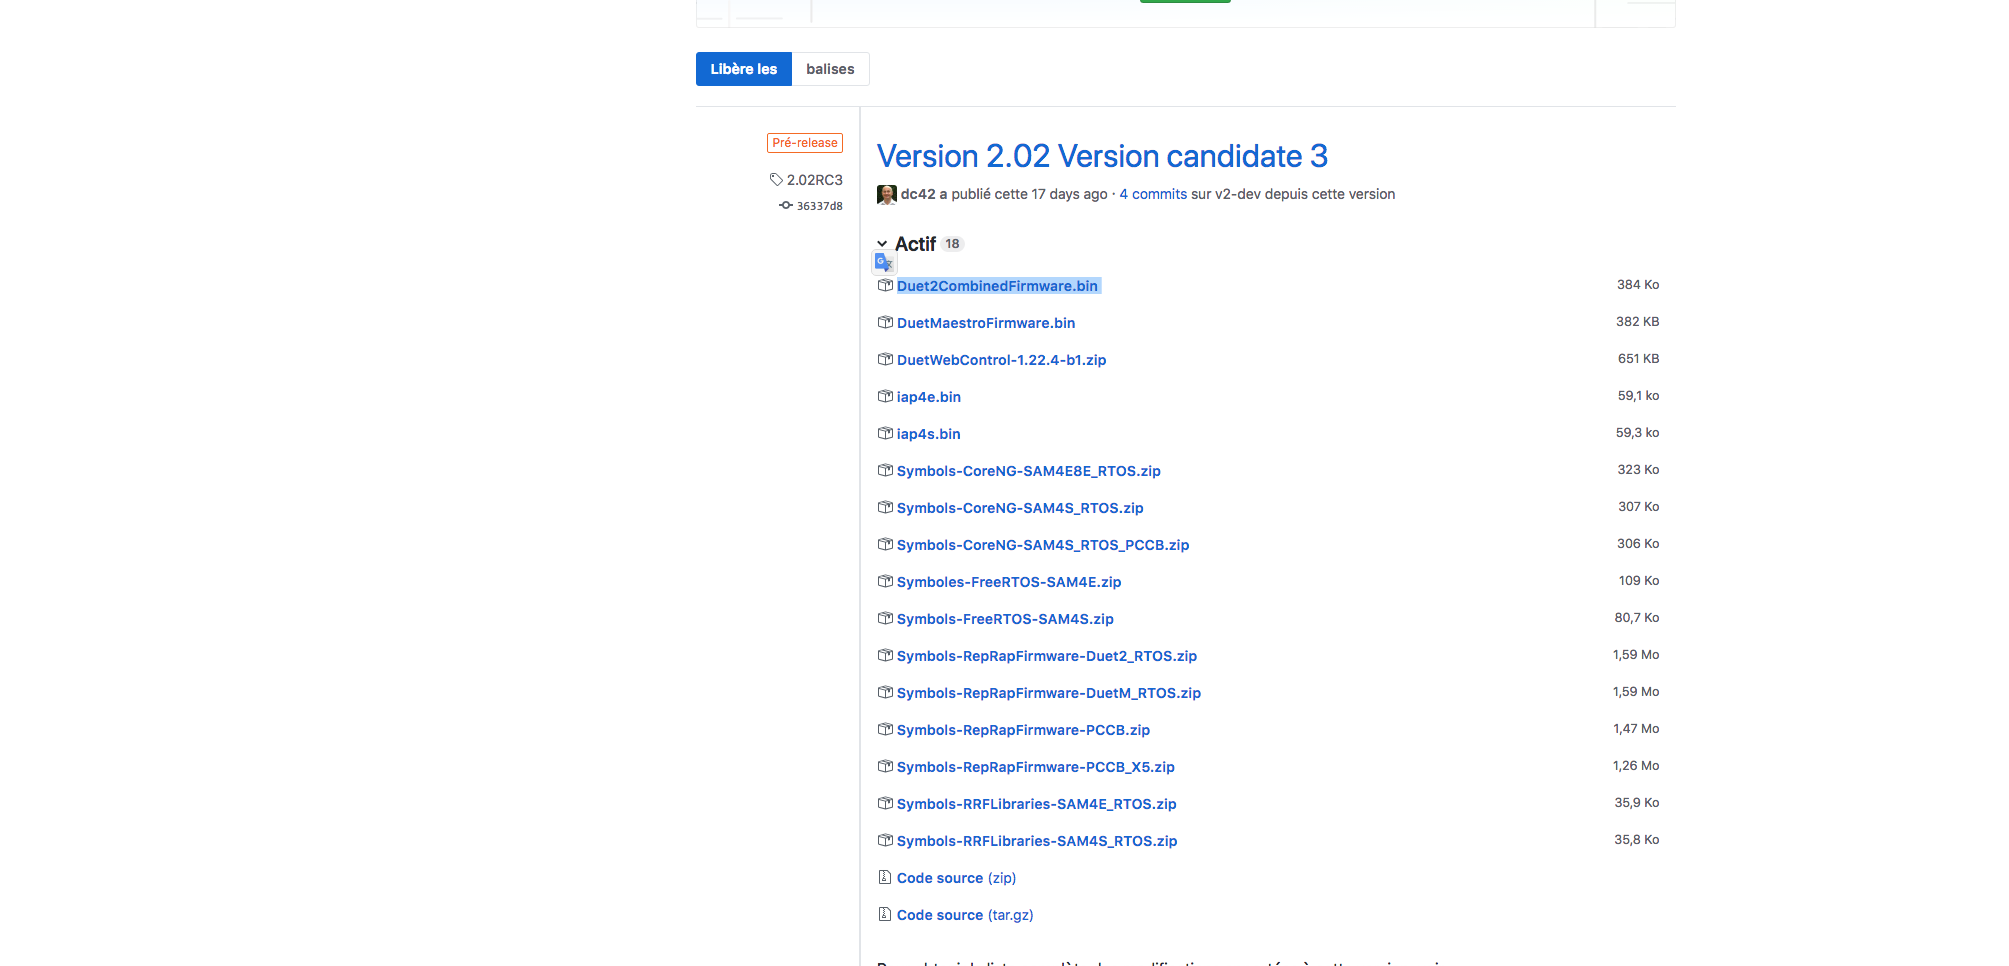Collapse the Actif assets section
The width and height of the screenshot is (2009, 966).
click(882, 244)
